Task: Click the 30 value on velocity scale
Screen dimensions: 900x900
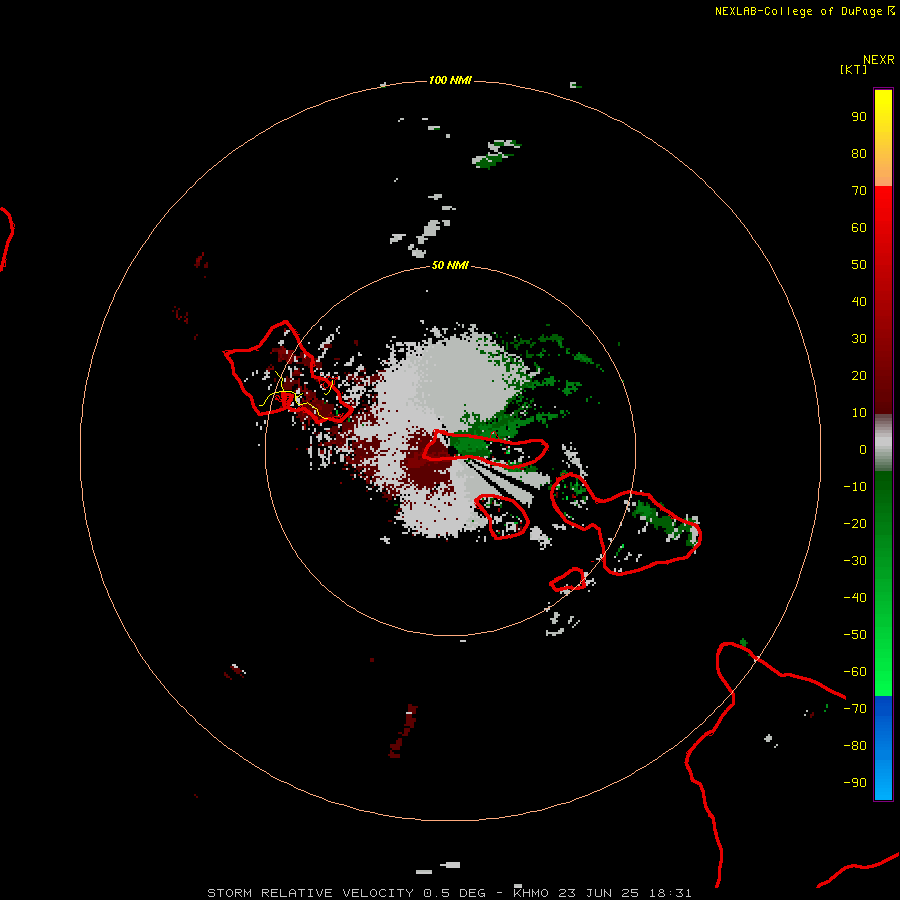Action: pyautogui.click(x=859, y=339)
